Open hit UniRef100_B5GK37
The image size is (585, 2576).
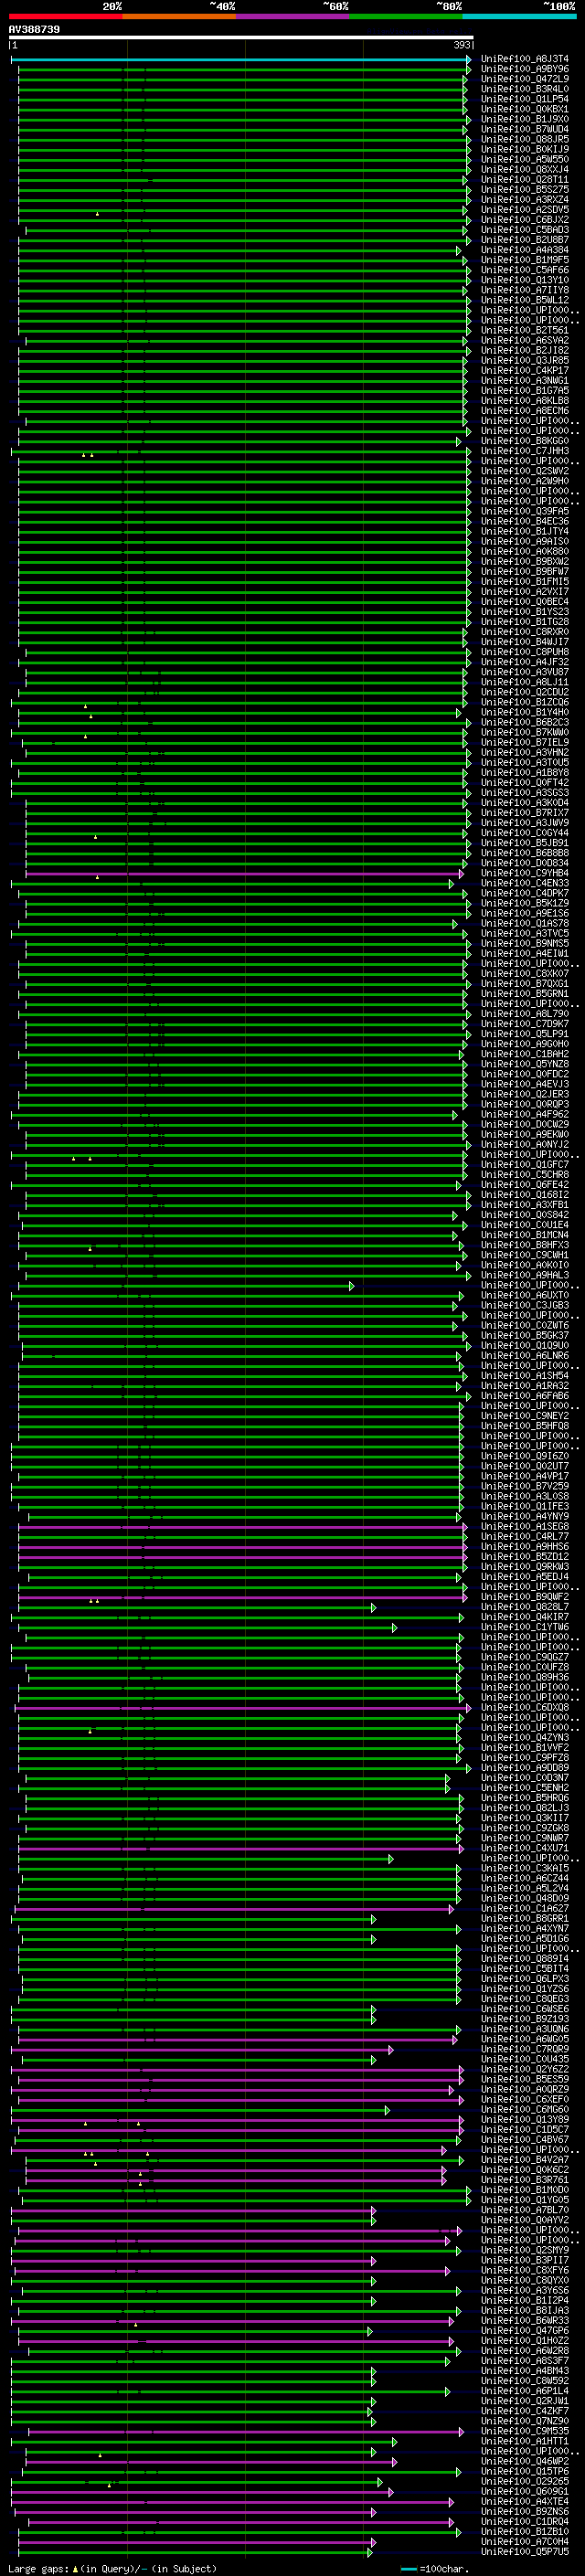coord(525,1335)
